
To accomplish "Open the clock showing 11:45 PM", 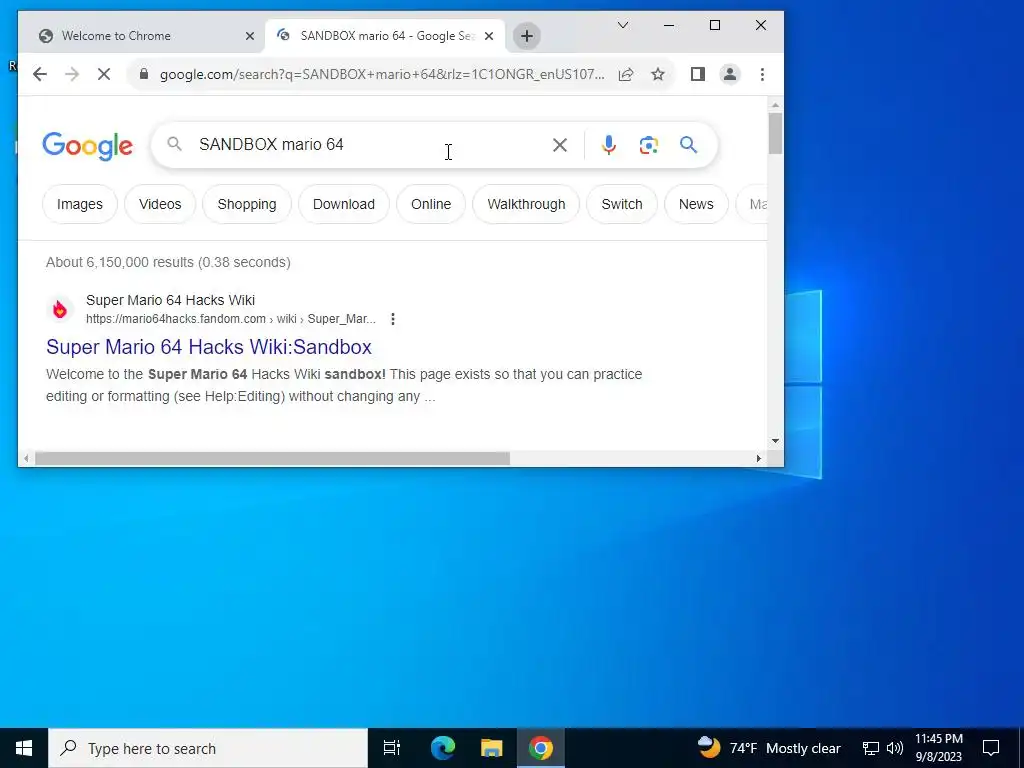I will [938, 748].
